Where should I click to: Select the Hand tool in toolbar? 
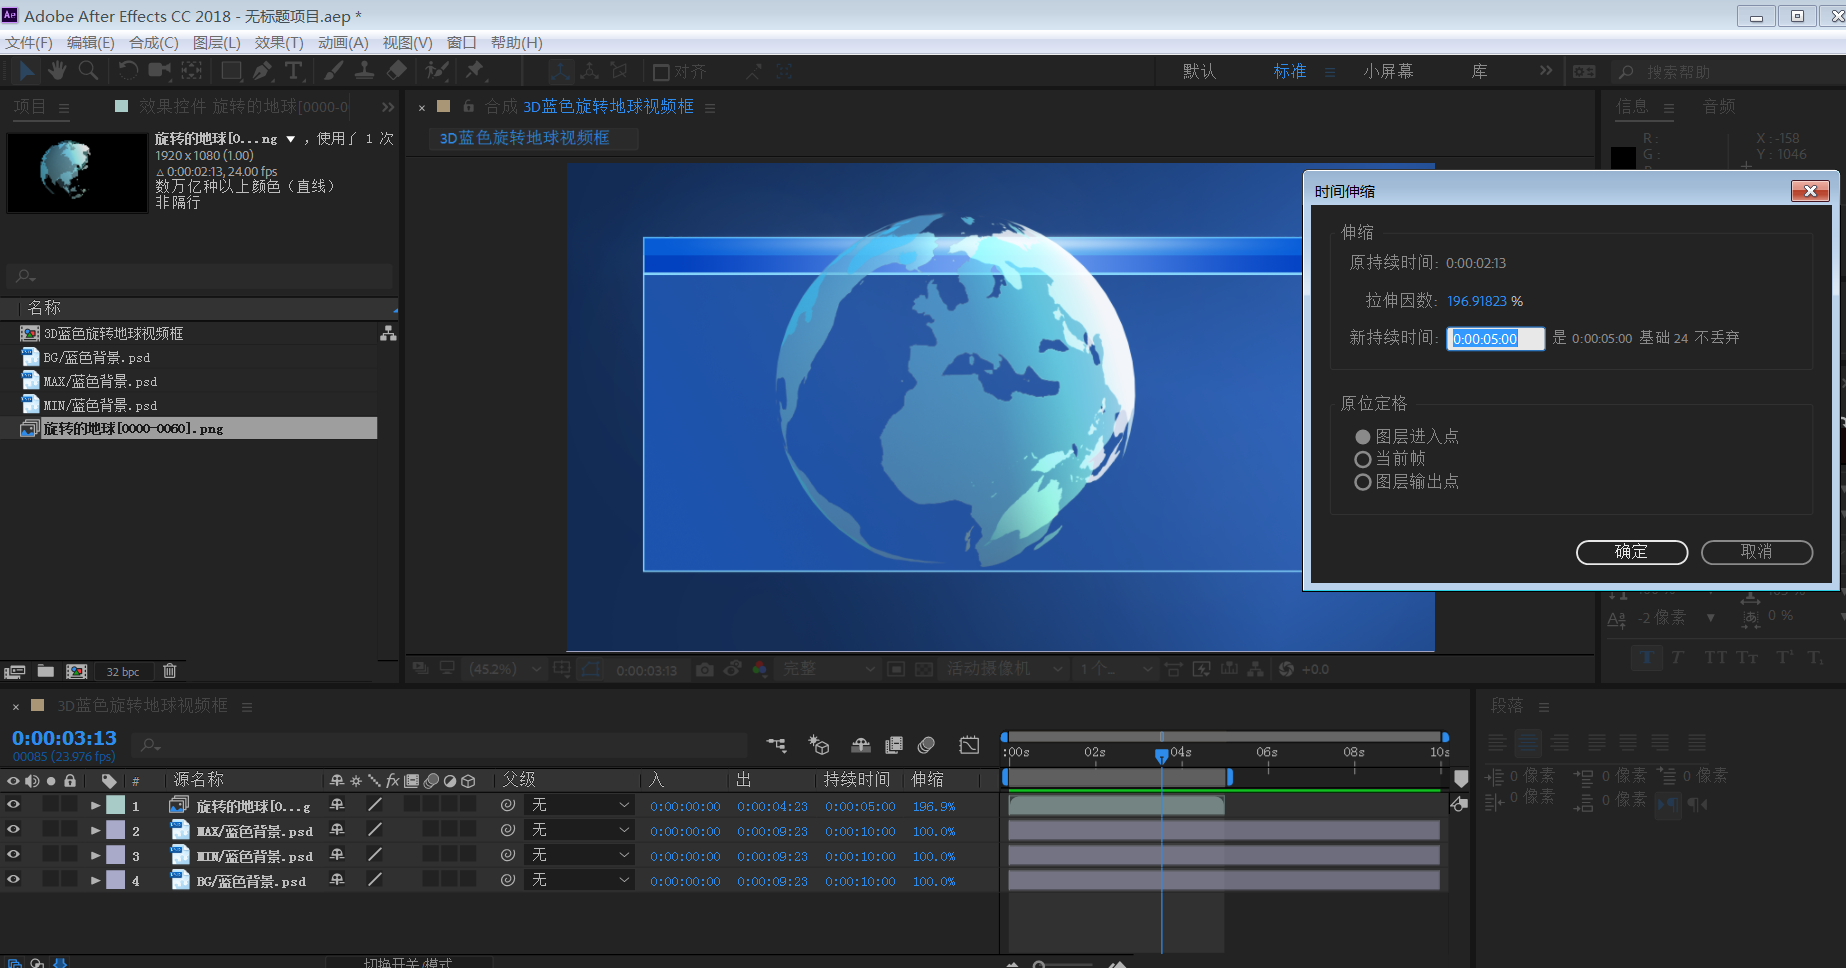click(x=57, y=70)
